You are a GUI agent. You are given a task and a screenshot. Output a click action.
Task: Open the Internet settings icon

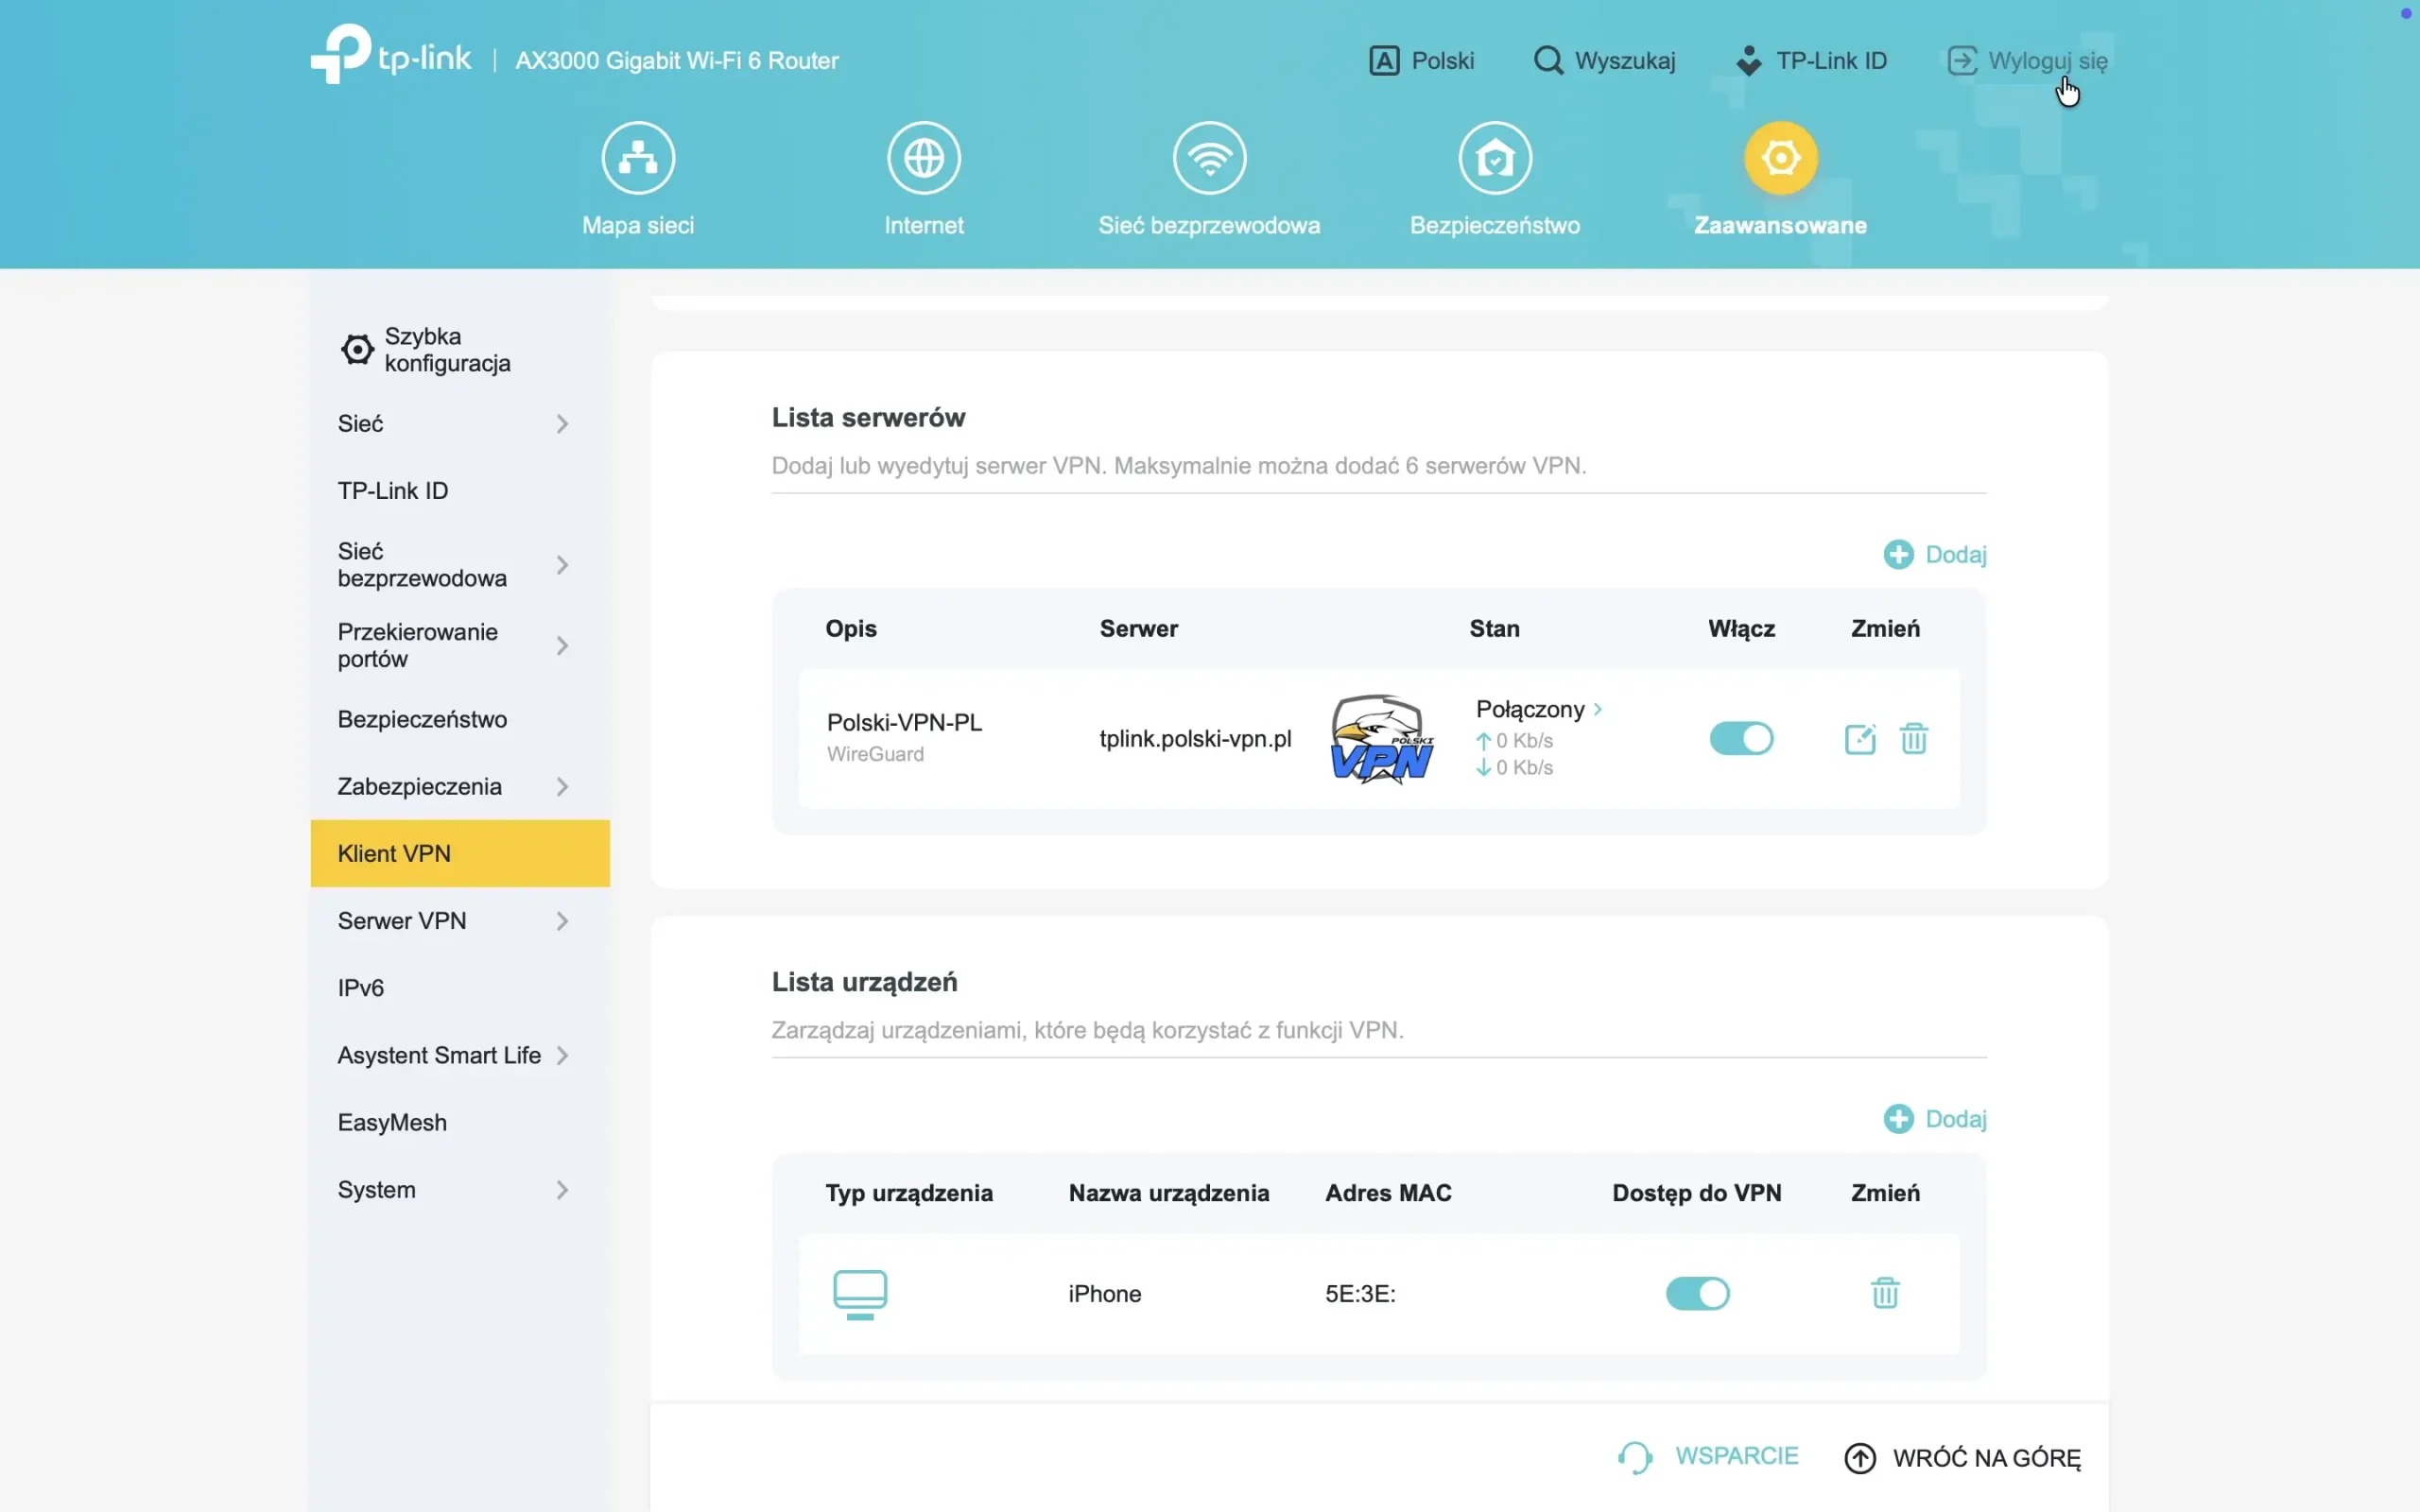[x=923, y=157]
